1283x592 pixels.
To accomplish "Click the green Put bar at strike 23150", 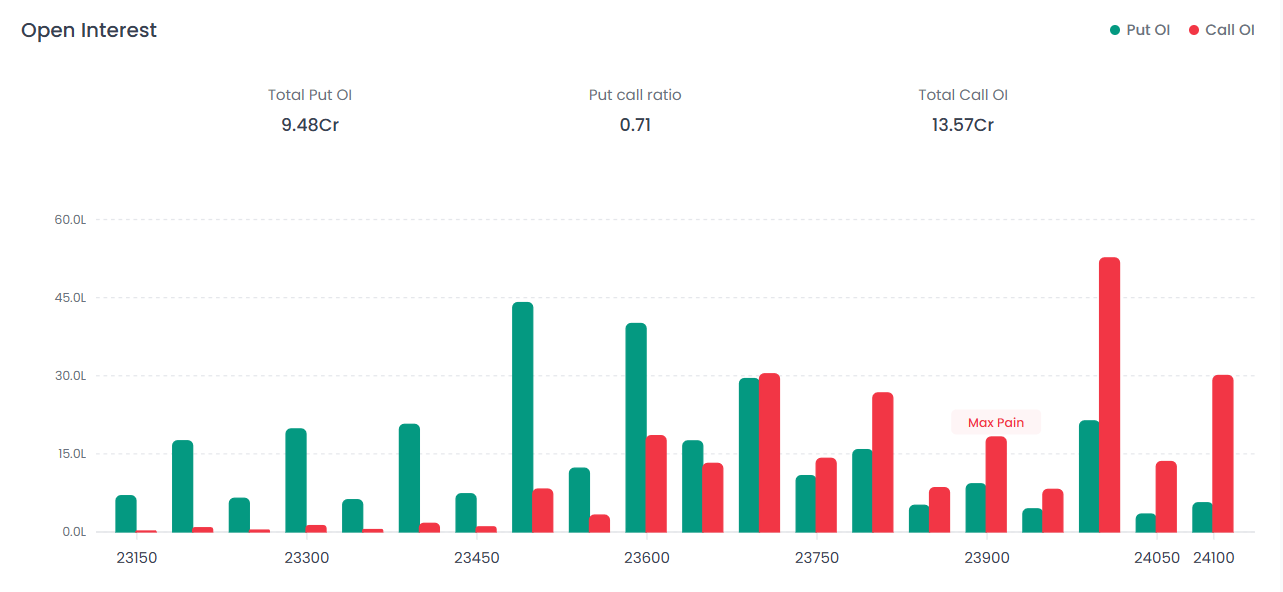I will pyautogui.click(x=126, y=514).
